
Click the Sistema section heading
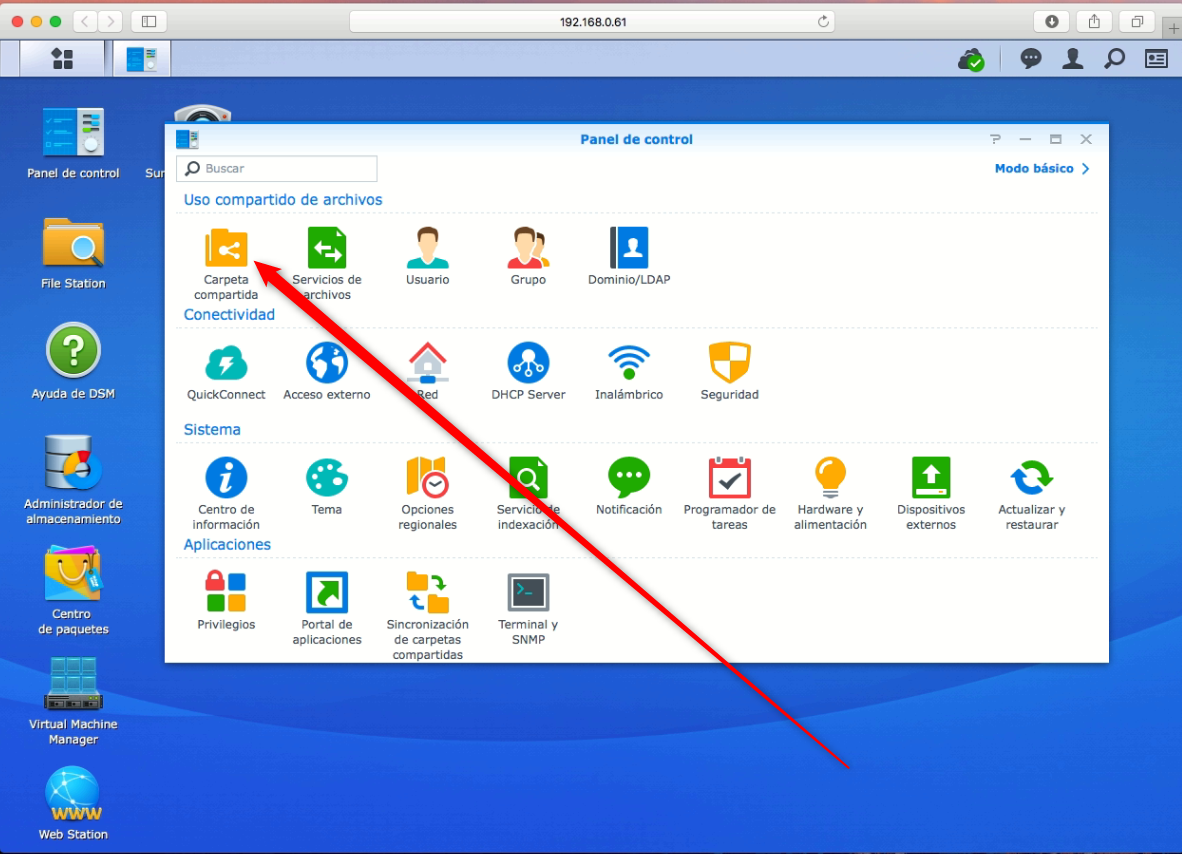[212, 429]
